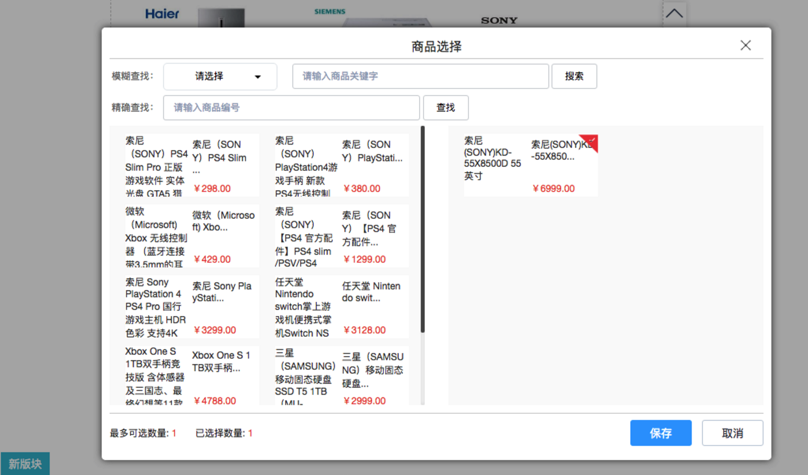Viewport: 808px width, 475px height.
Task: Click the product code input field
Action: tap(291, 107)
